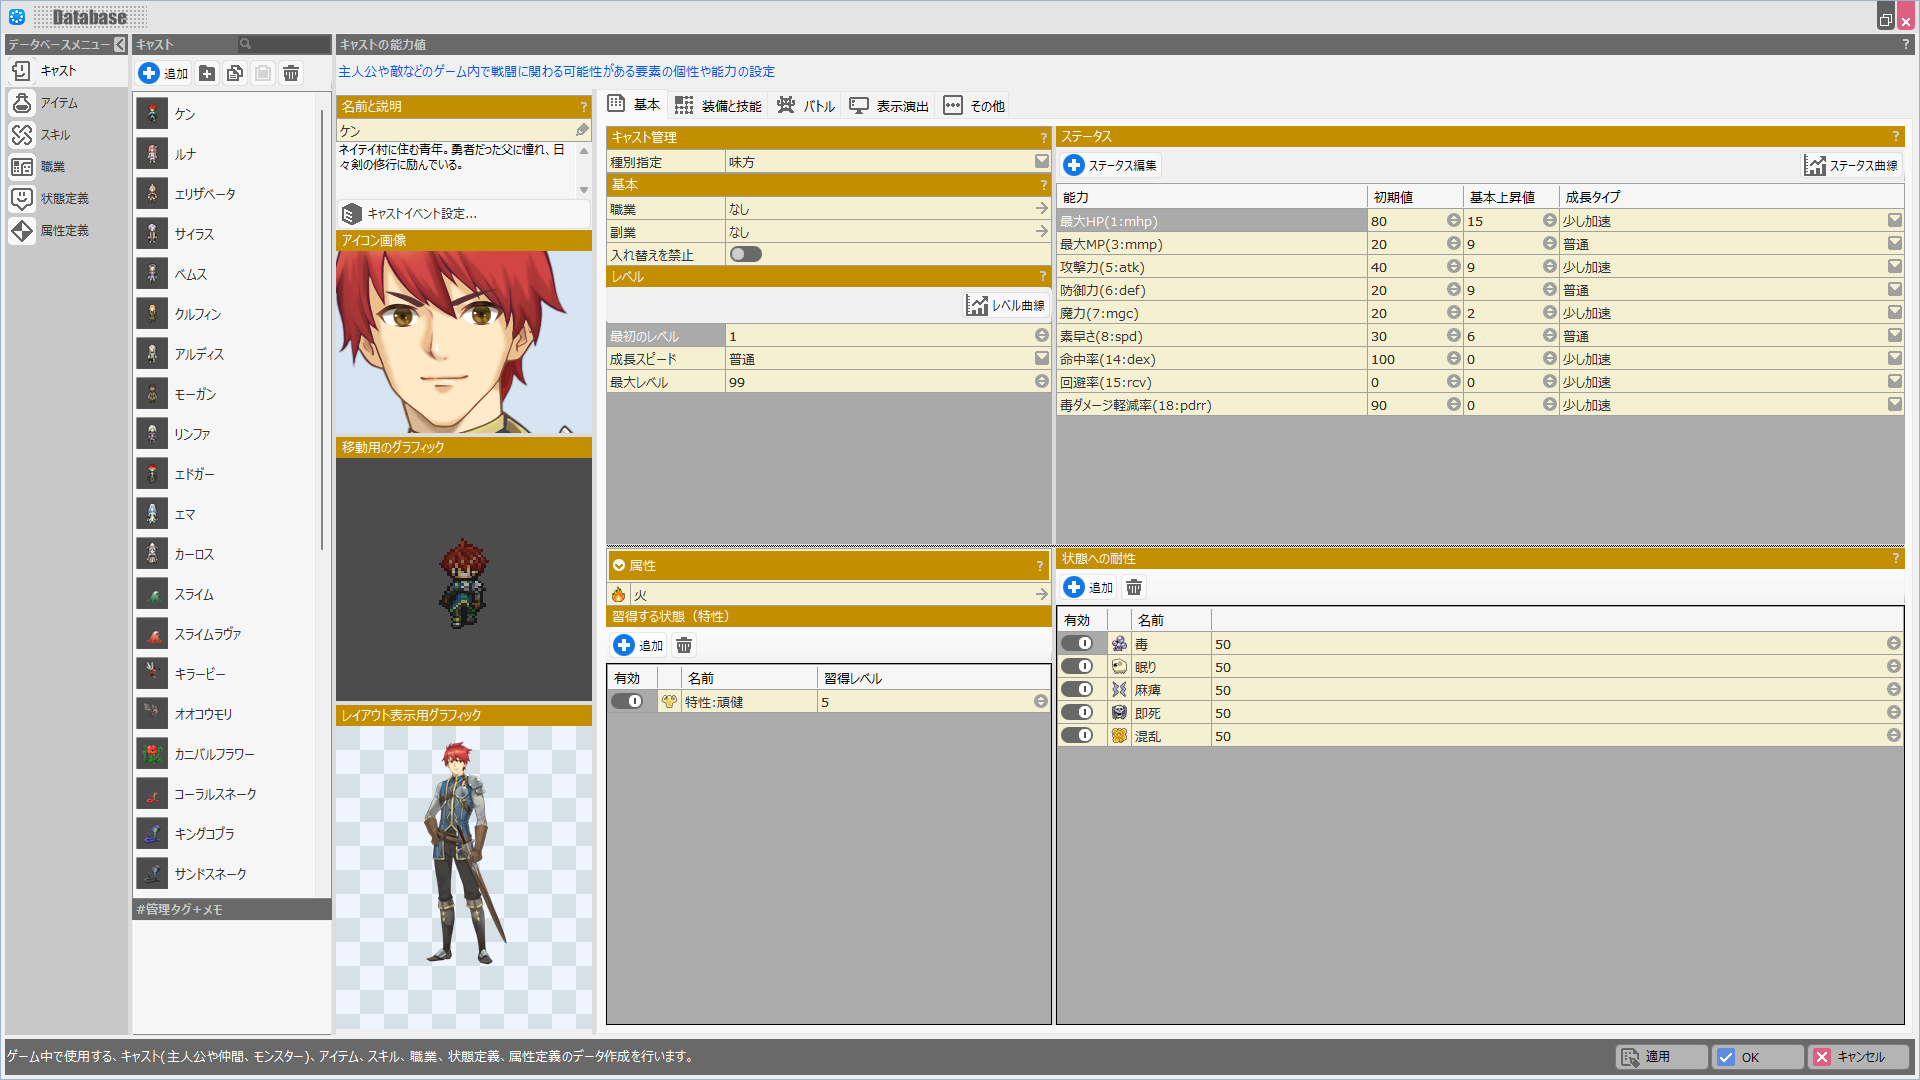This screenshot has width=1920, height=1080.
Task: Switch to the 装備と技能 tab
Action: click(718, 106)
